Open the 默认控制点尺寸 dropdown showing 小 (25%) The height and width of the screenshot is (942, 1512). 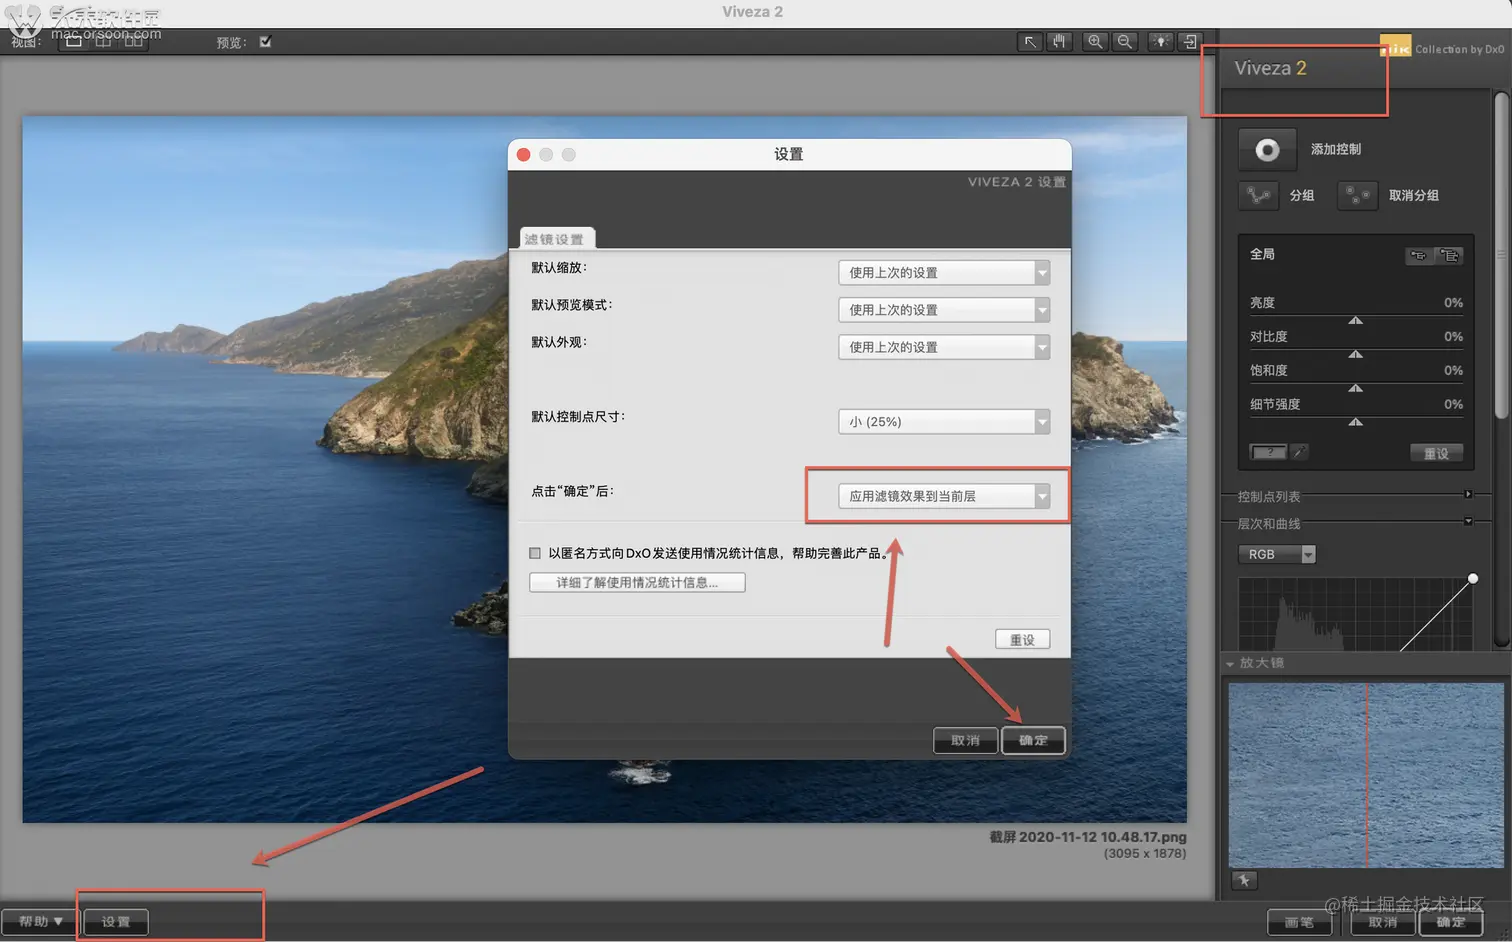pyautogui.click(x=944, y=421)
